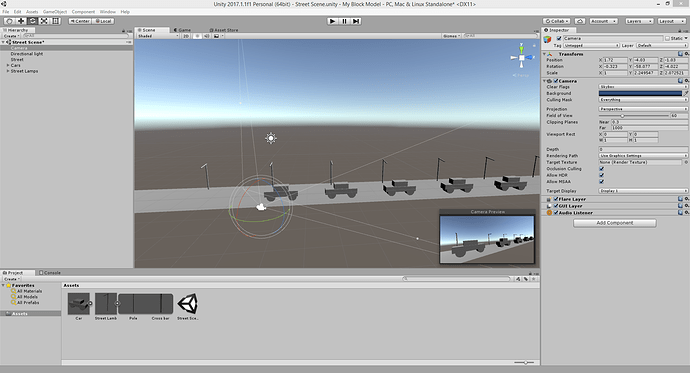The height and width of the screenshot is (373, 690).
Task: Toggle the Camera object active checkbox
Action: (559, 38)
